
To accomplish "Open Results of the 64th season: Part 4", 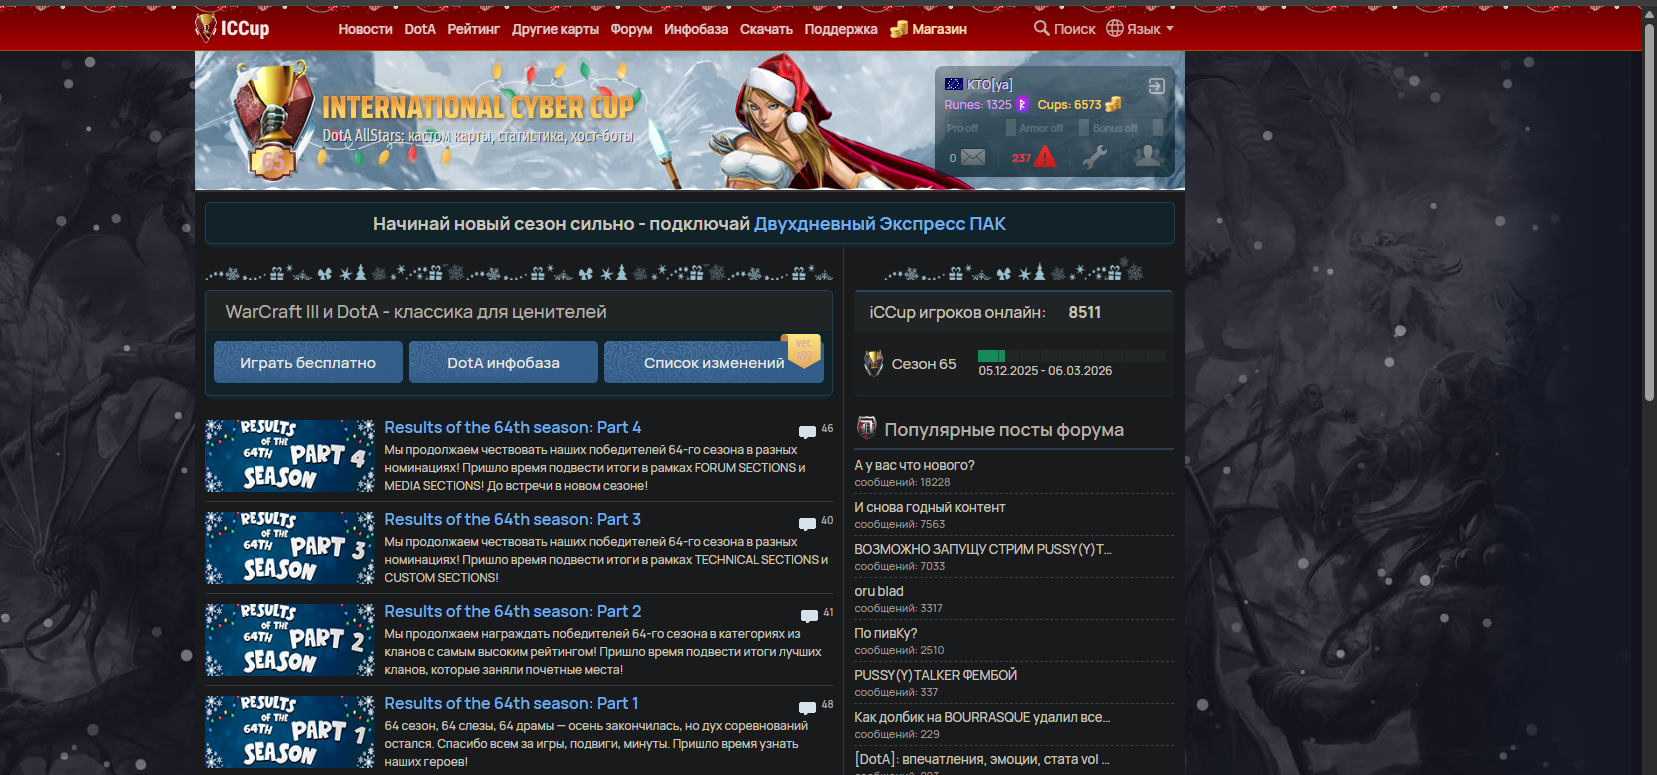I will [x=512, y=427].
